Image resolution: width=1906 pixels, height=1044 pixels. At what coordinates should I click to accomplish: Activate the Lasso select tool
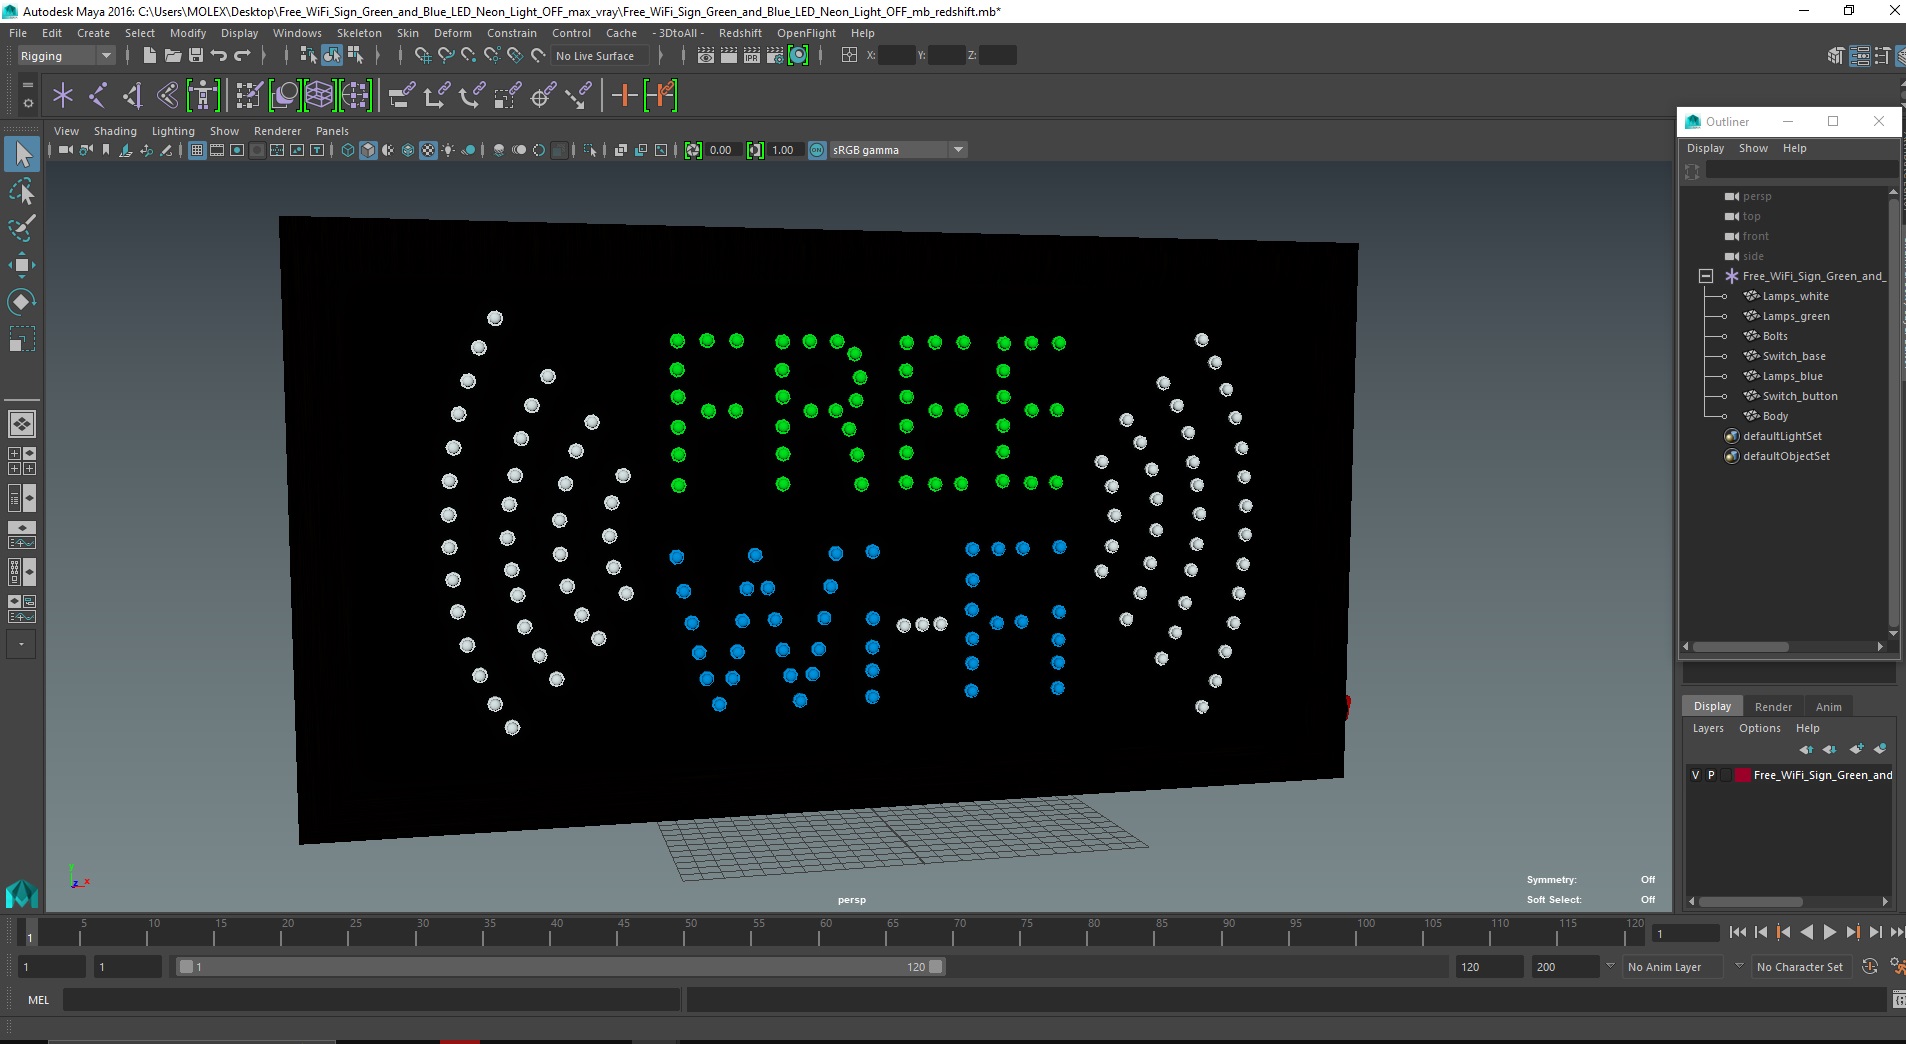(x=22, y=191)
